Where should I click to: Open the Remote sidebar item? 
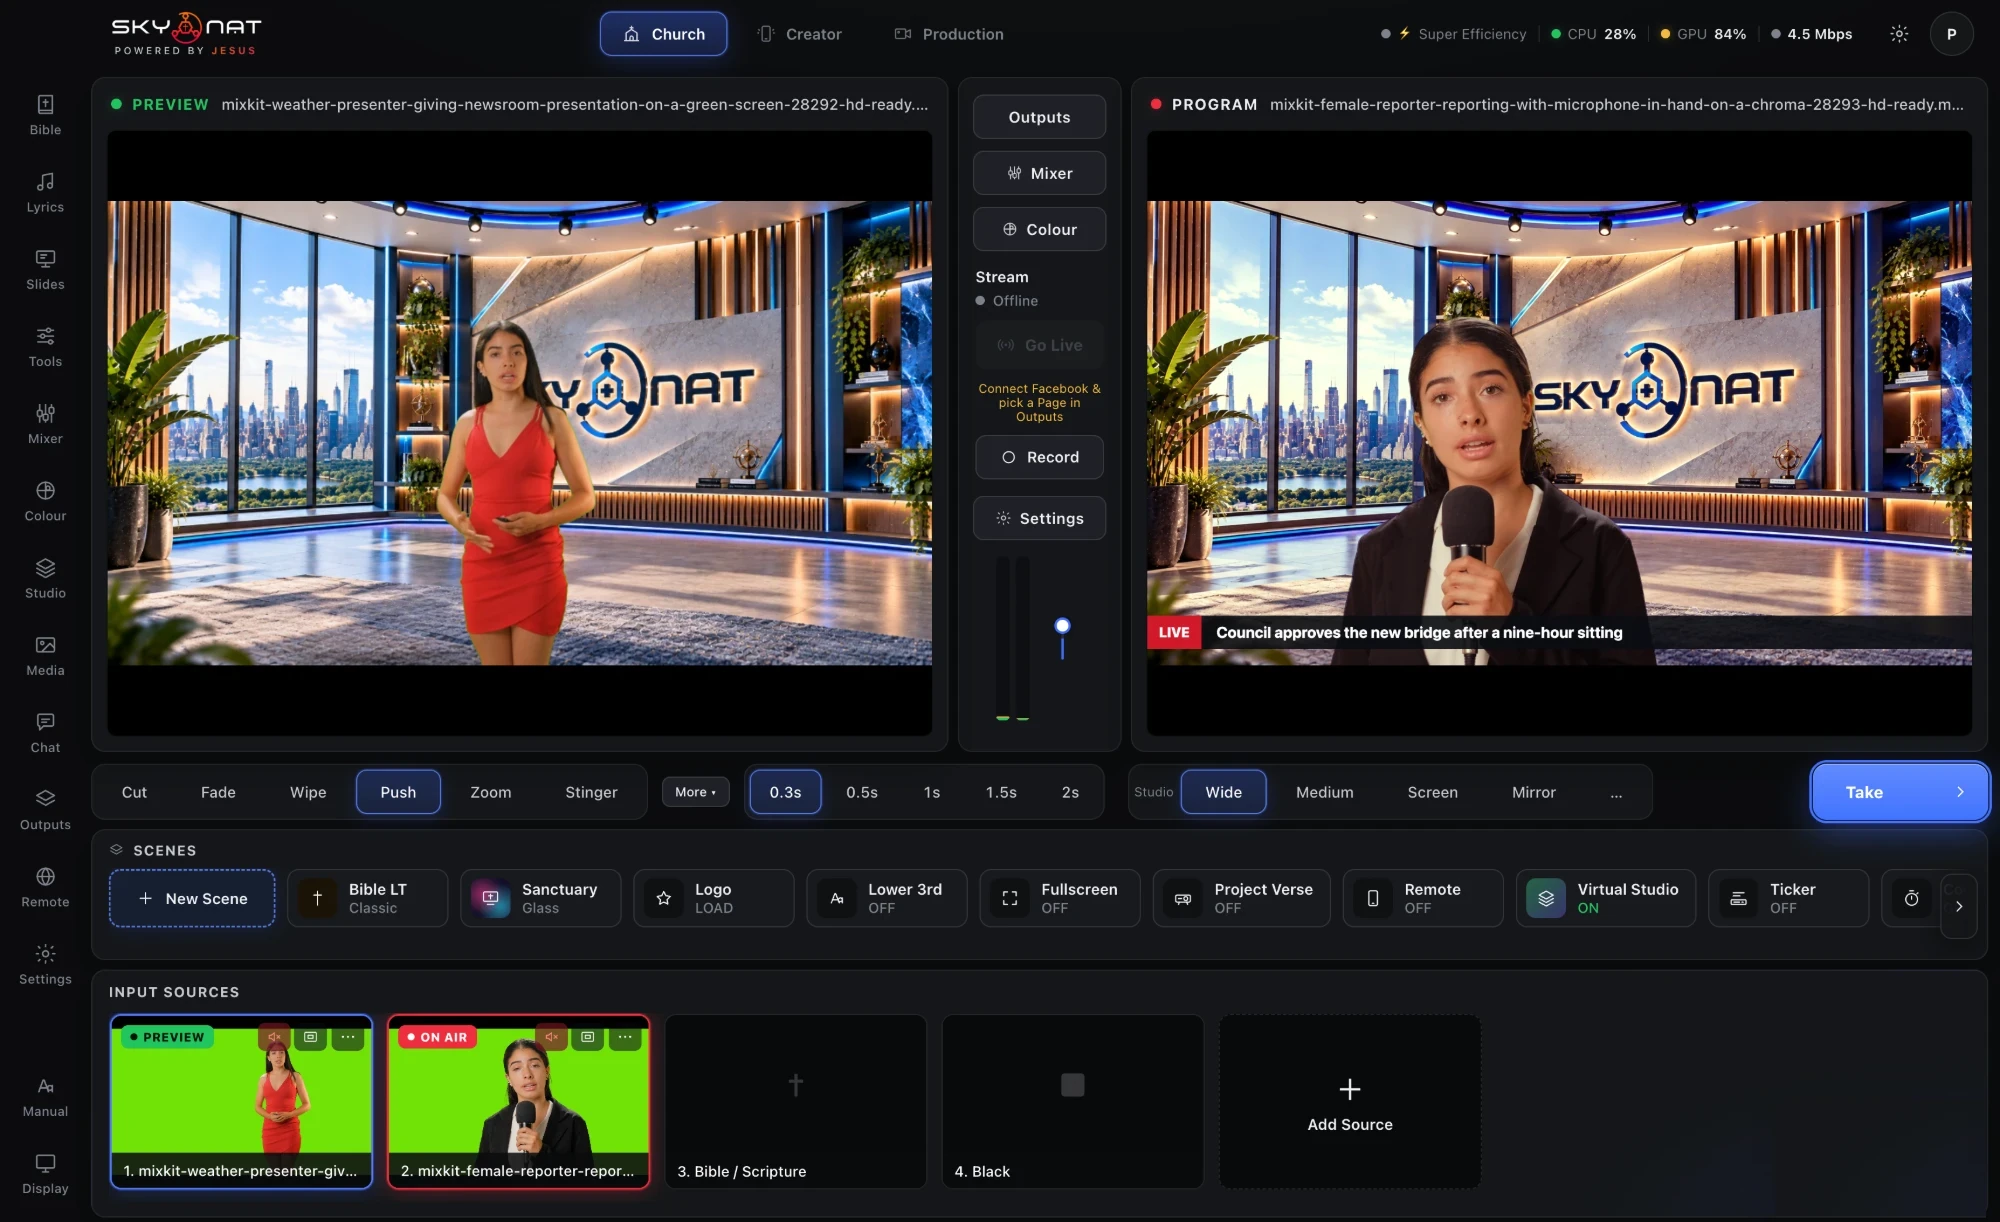(x=45, y=886)
